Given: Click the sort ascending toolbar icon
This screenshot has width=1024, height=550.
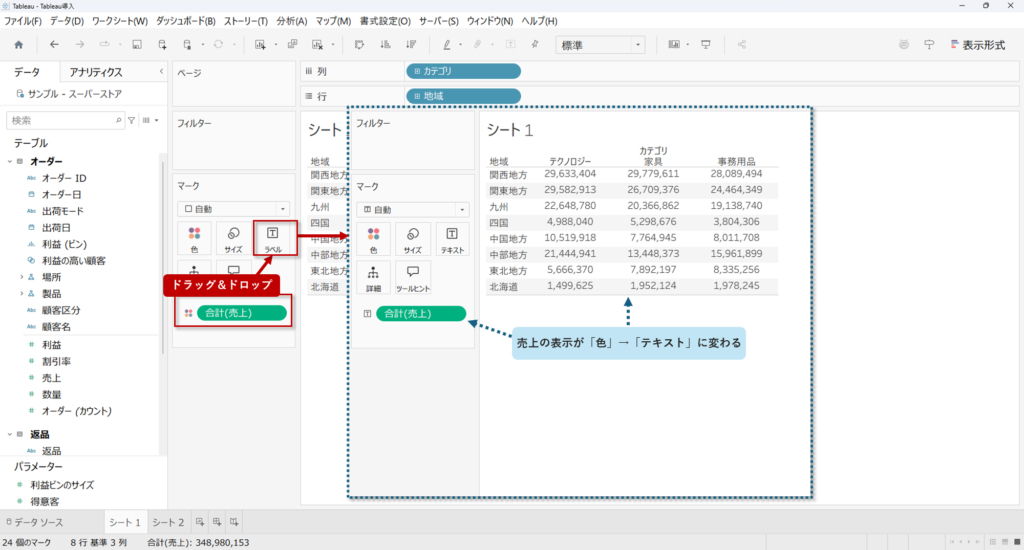Looking at the screenshot, I should (385, 45).
